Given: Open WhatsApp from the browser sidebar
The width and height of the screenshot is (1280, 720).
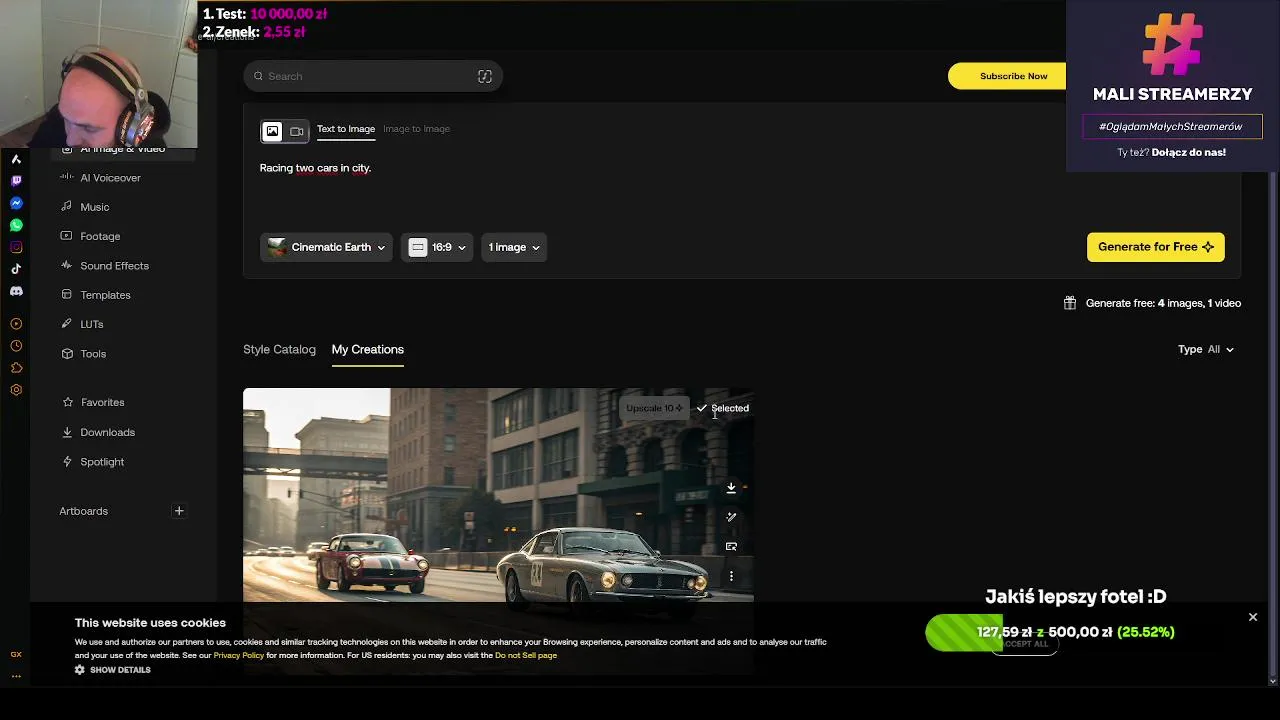Looking at the screenshot, I should coord(16,225).
